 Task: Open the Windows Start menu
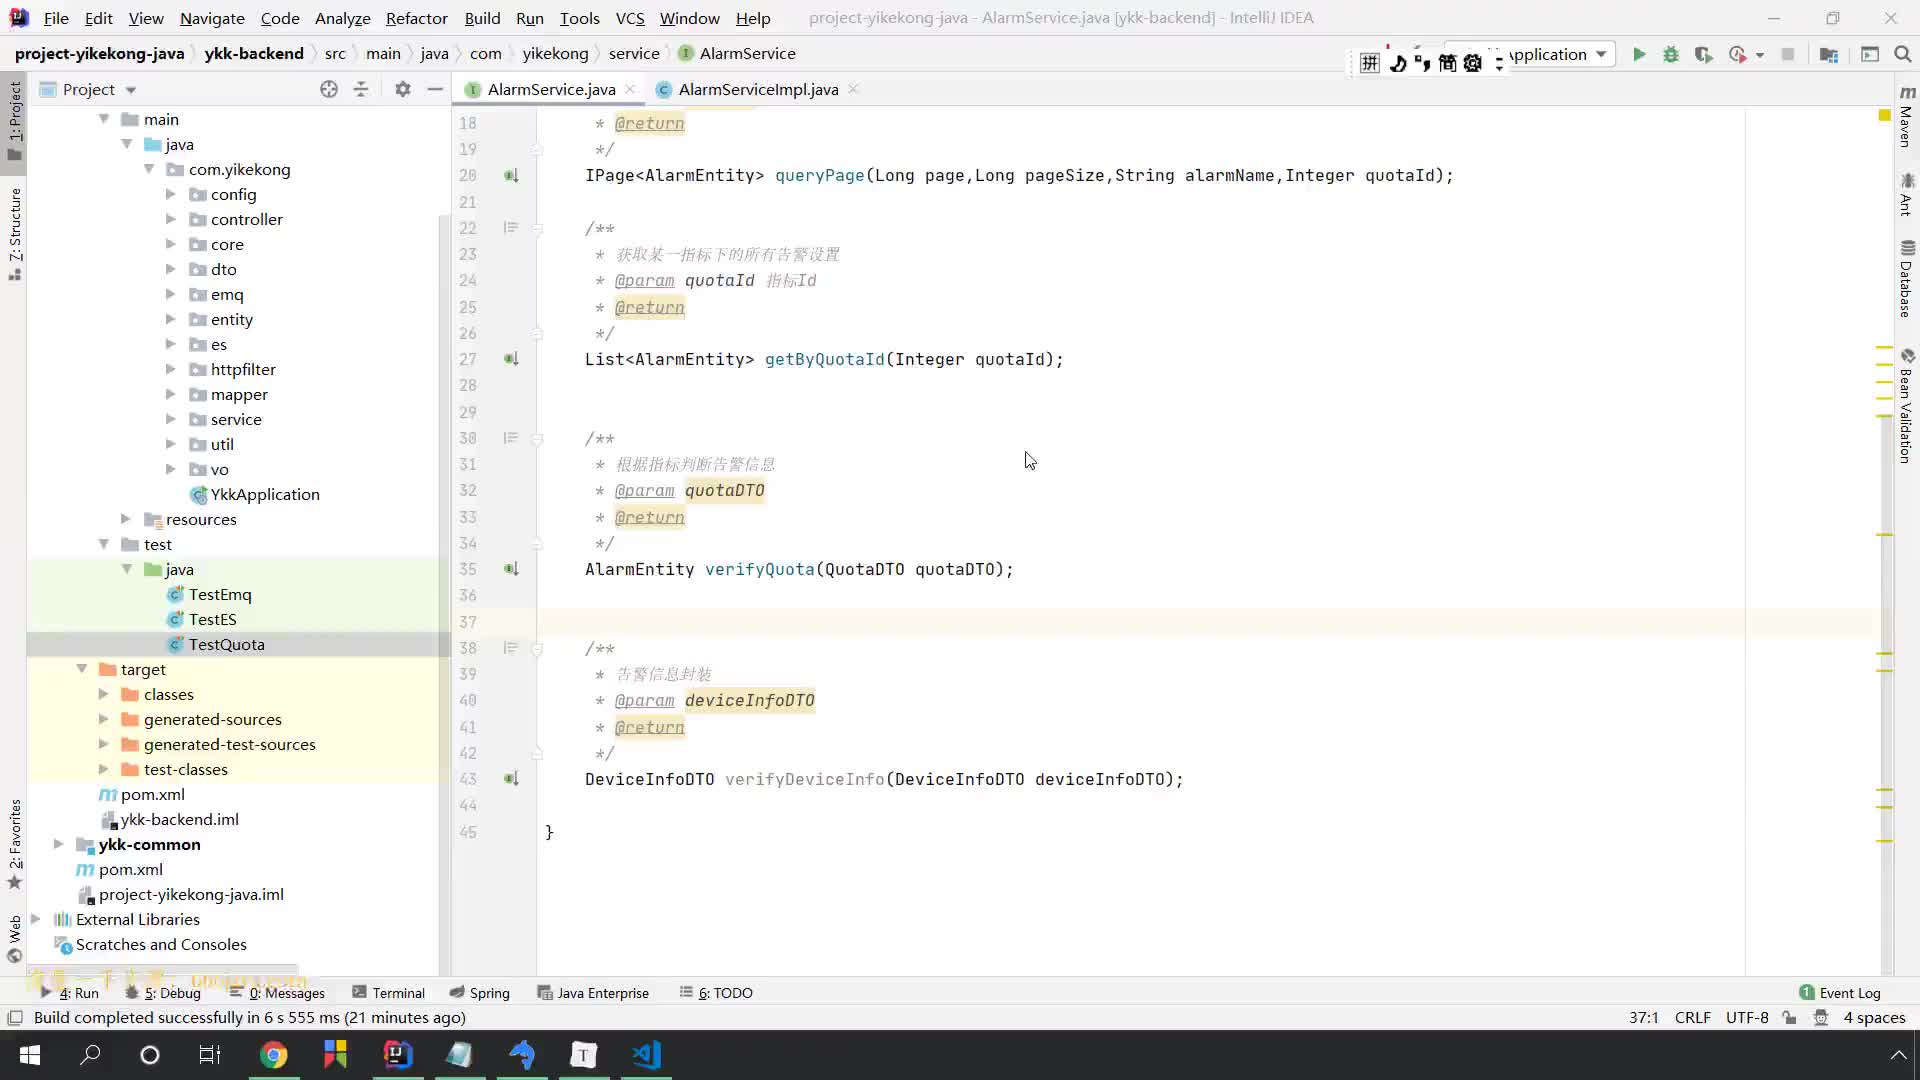coord(30,1055)
